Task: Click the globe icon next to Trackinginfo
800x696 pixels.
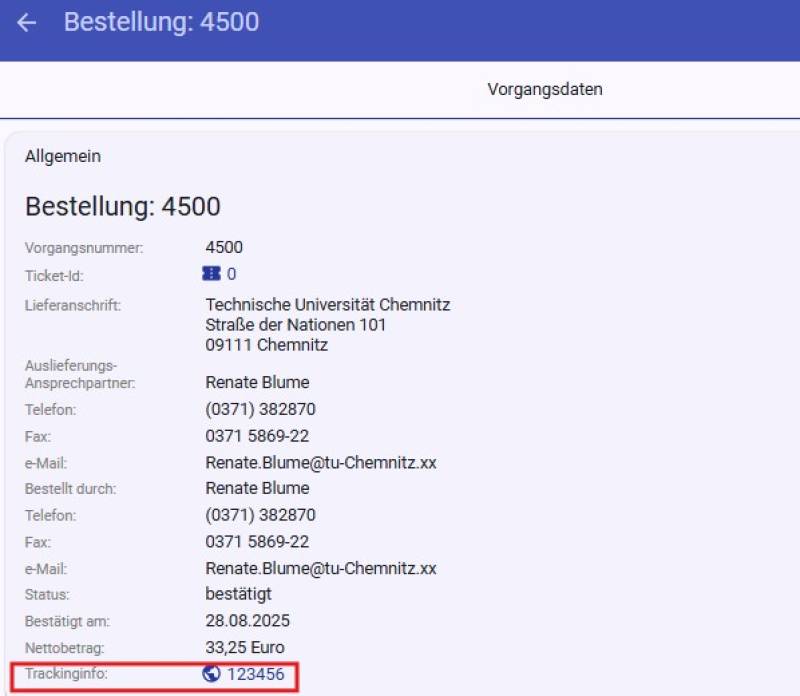Action: pos(211,674)
